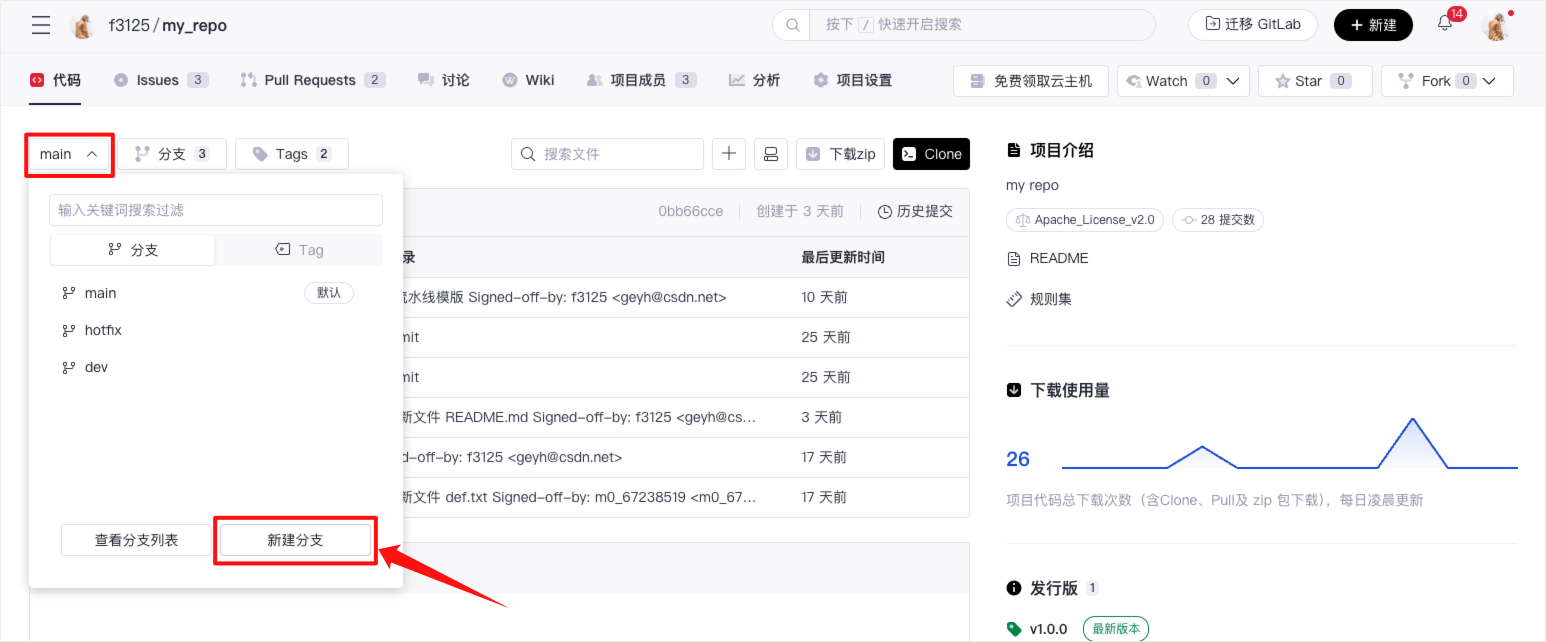1546x642 pixels.
Task: Open the Pull Requests tab
Action: (311, 80)
